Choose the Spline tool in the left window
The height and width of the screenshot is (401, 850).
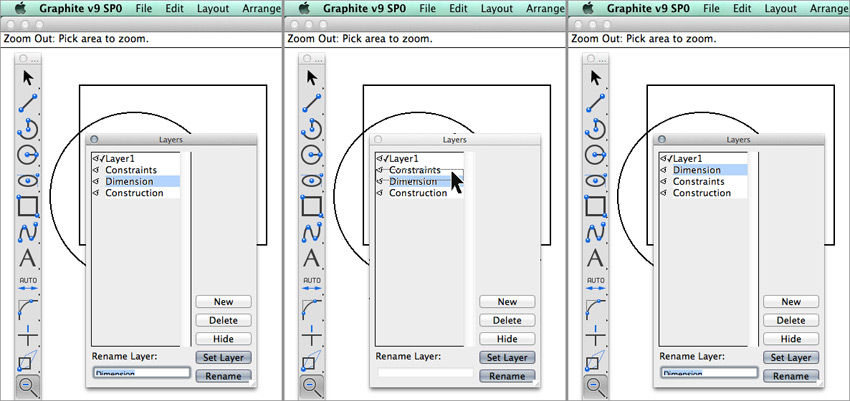tap(28, 232)
